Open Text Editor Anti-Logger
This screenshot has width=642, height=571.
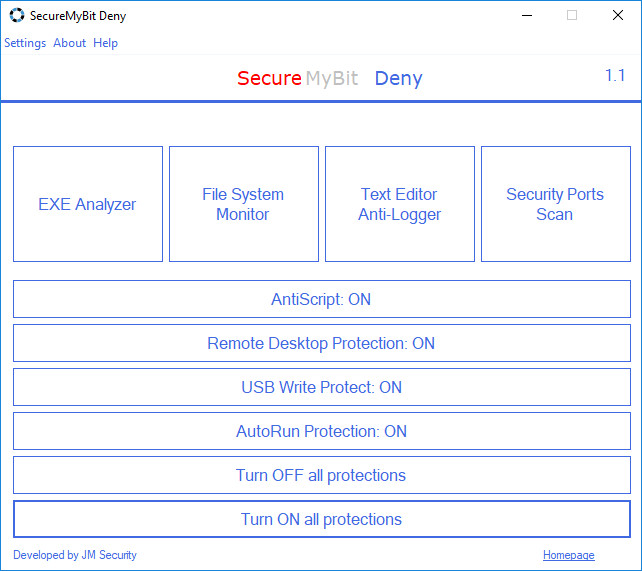[400, 204]
